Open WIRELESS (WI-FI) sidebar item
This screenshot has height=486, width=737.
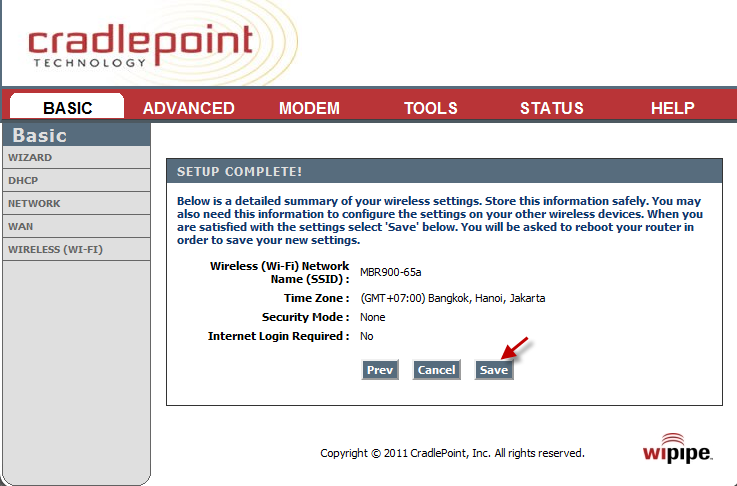(x=77, y=250)
